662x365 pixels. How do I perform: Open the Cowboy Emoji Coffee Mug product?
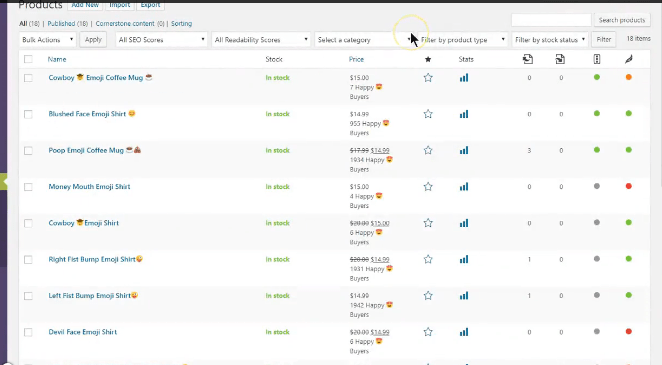coord(100,78)
